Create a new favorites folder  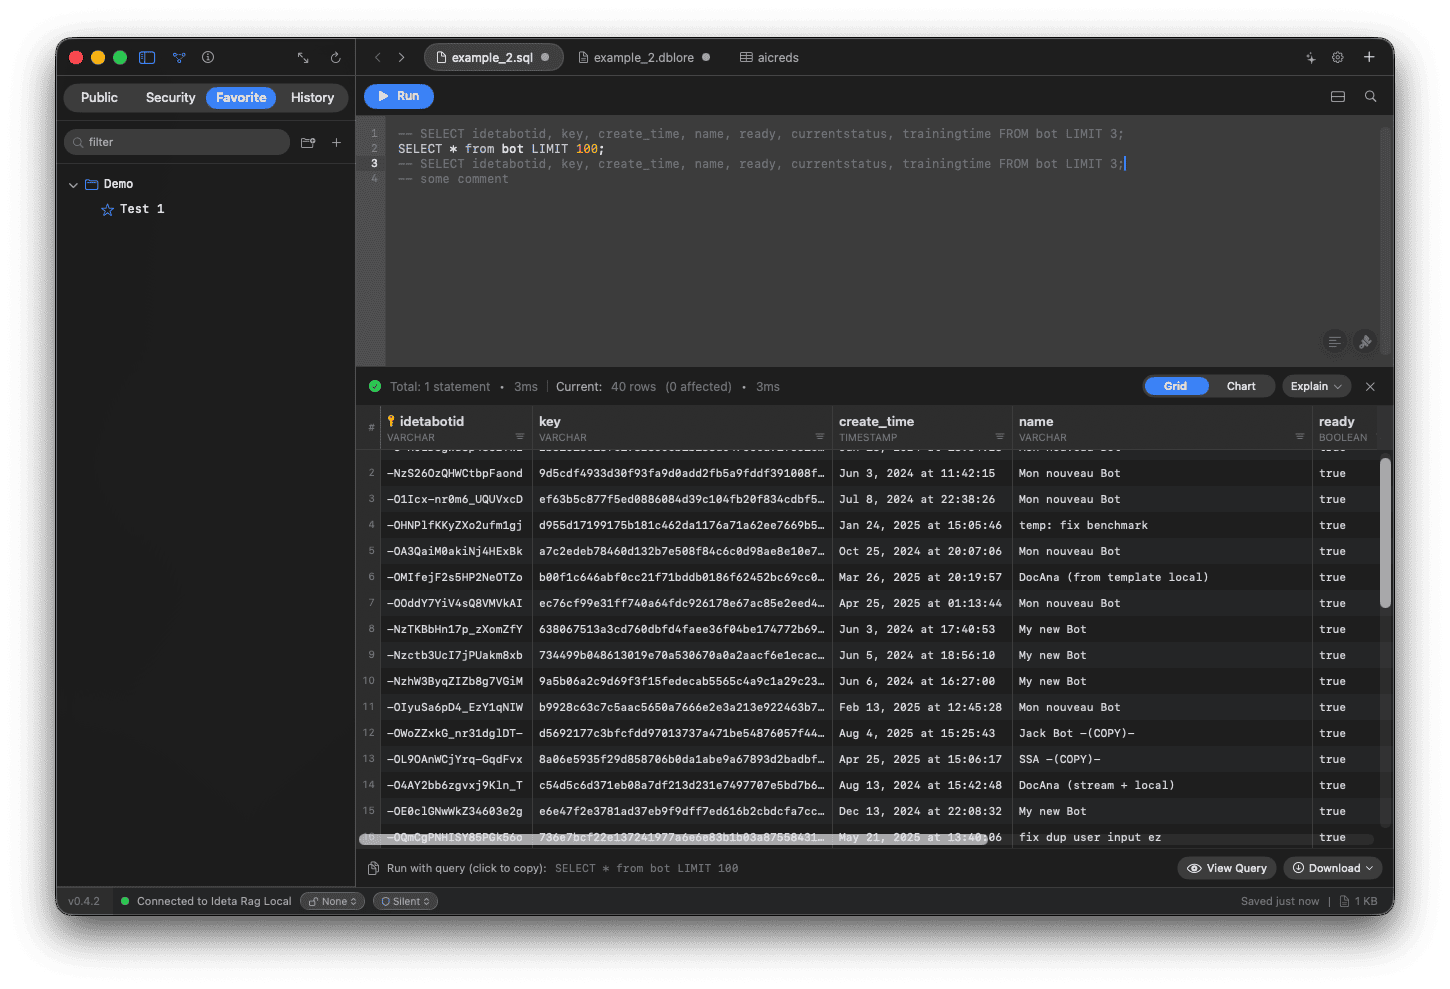(308, 142)
